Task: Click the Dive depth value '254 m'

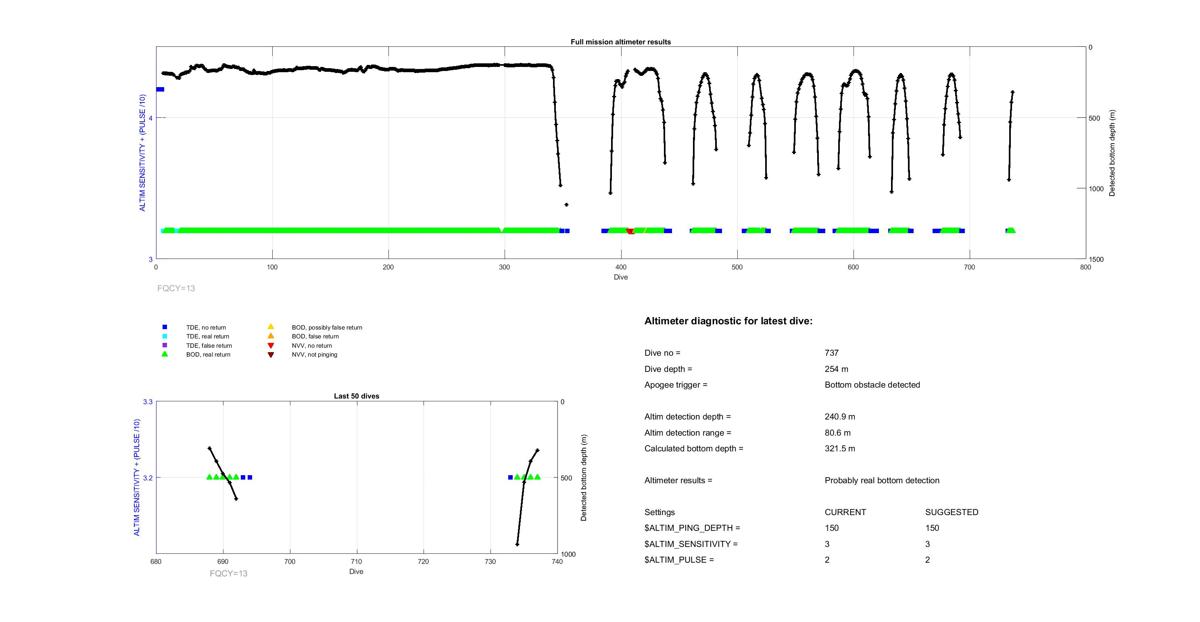Action: [837, 369]
